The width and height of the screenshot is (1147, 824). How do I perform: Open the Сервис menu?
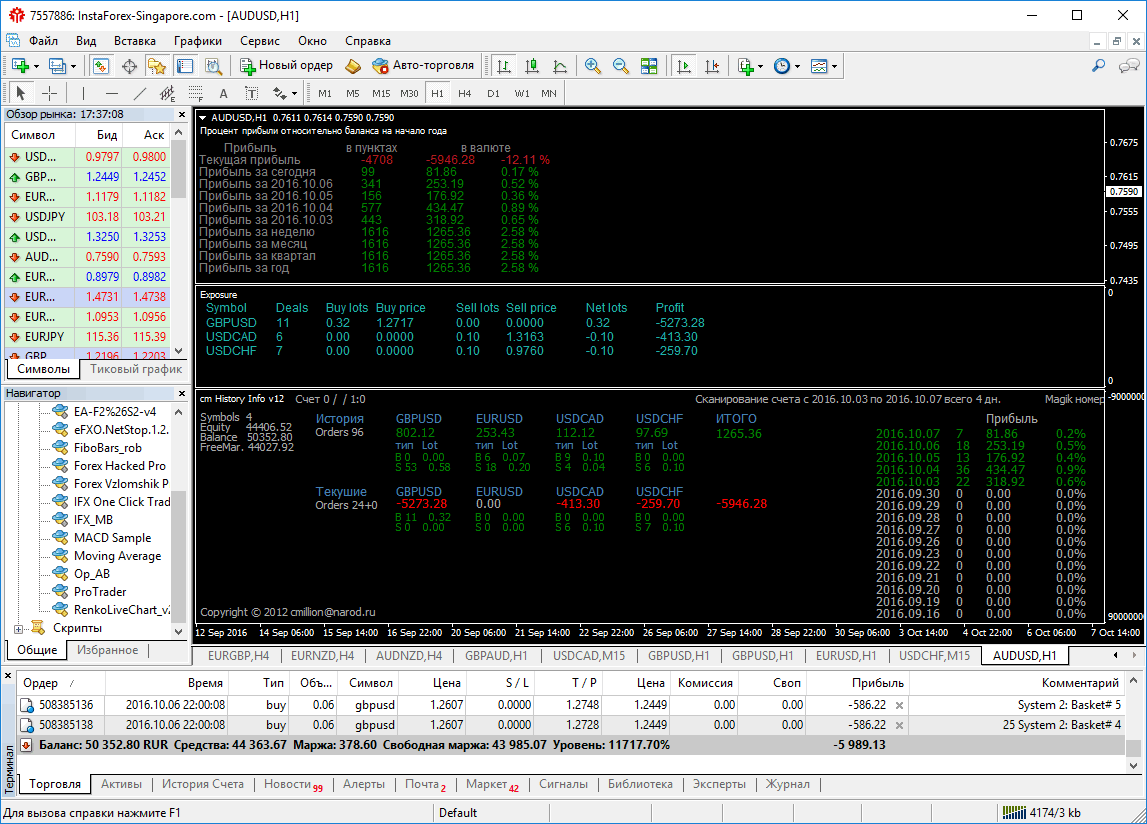click(260, 41)
